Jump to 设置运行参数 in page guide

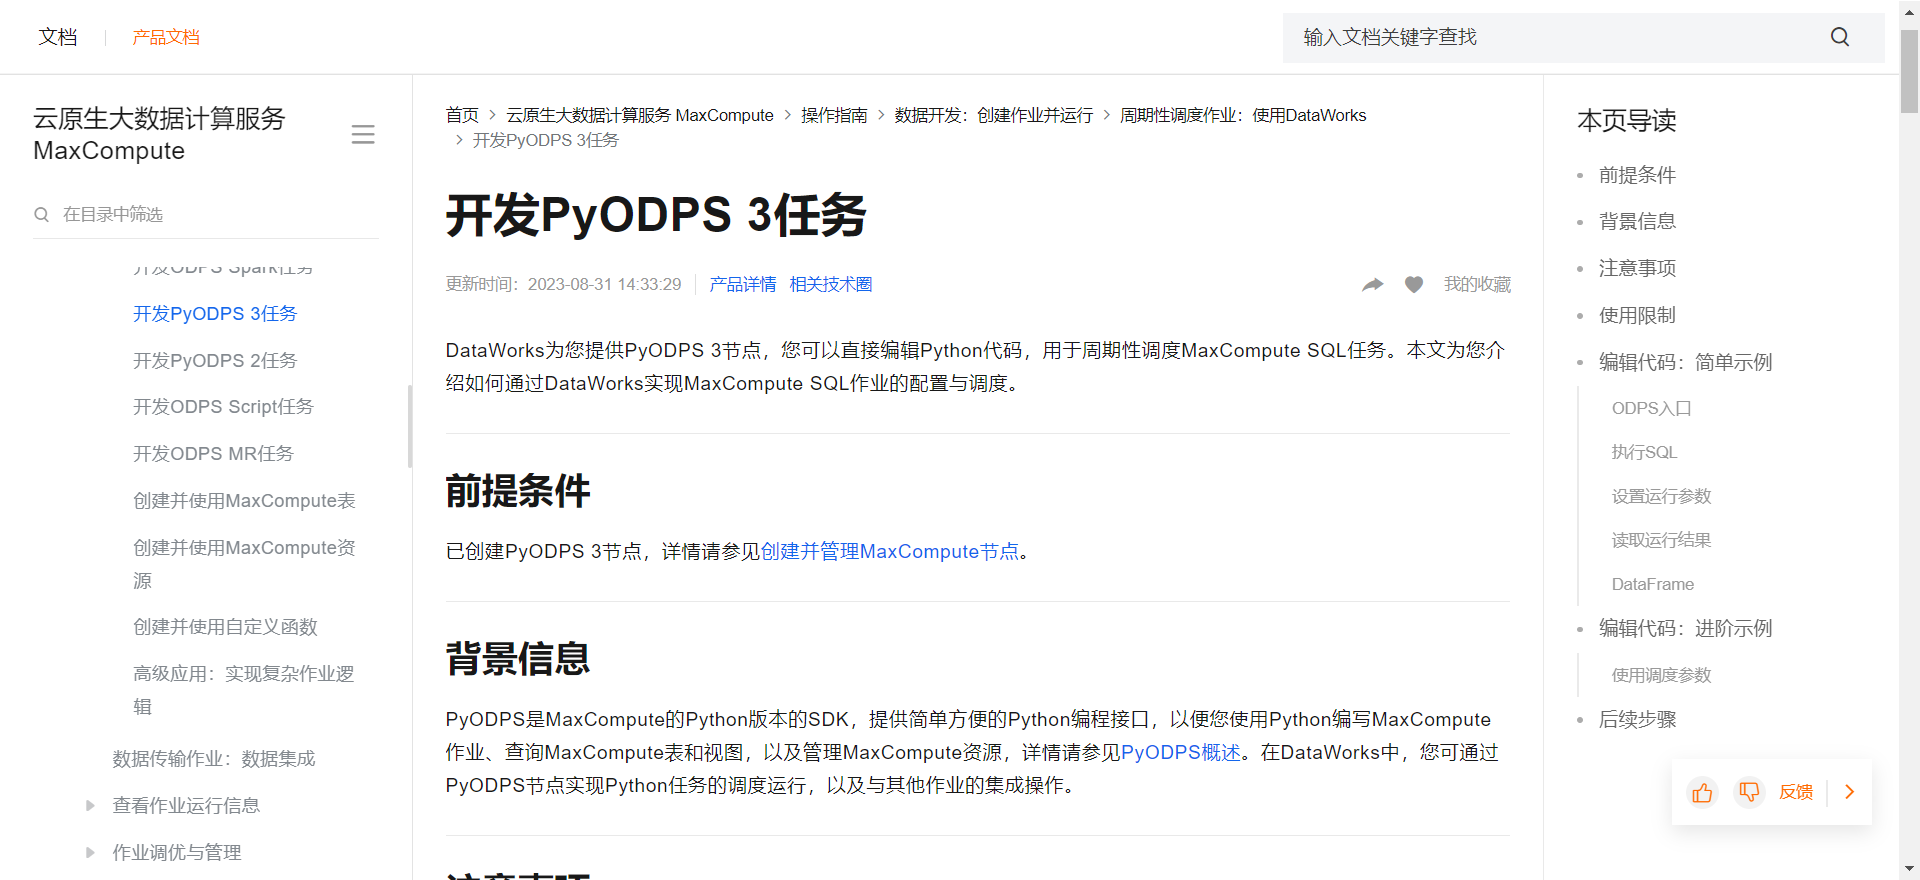(1661, 497)
